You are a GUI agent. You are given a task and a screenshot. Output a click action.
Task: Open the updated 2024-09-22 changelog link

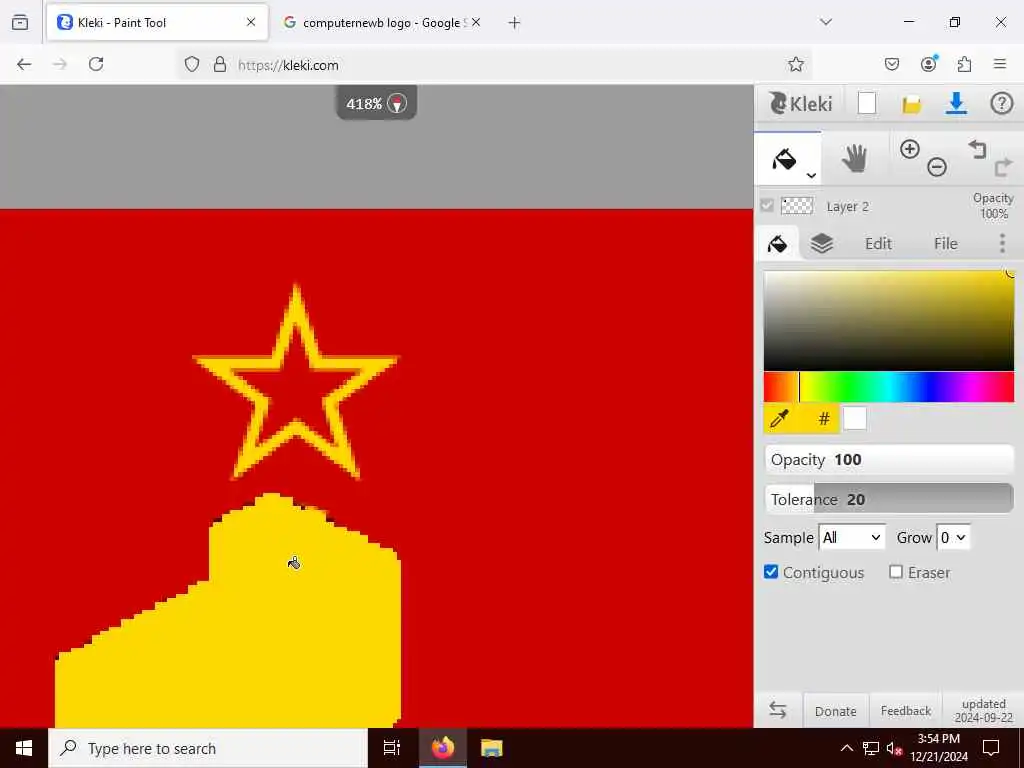(984, 711)
